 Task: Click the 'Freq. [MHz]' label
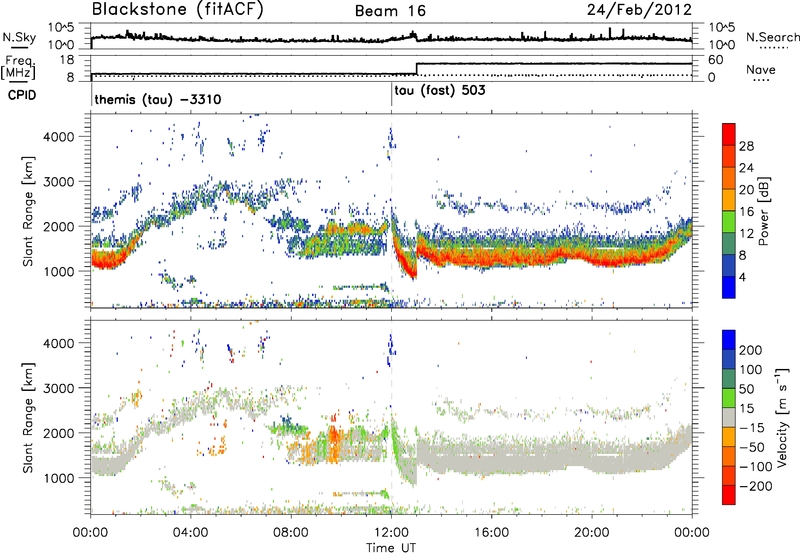[x=18, y=68]
